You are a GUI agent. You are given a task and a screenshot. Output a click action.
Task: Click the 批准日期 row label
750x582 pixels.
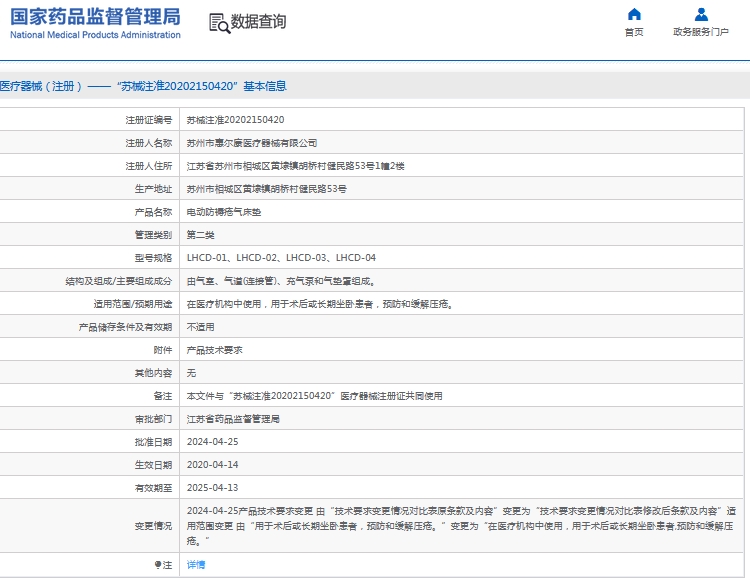(153, 442)
